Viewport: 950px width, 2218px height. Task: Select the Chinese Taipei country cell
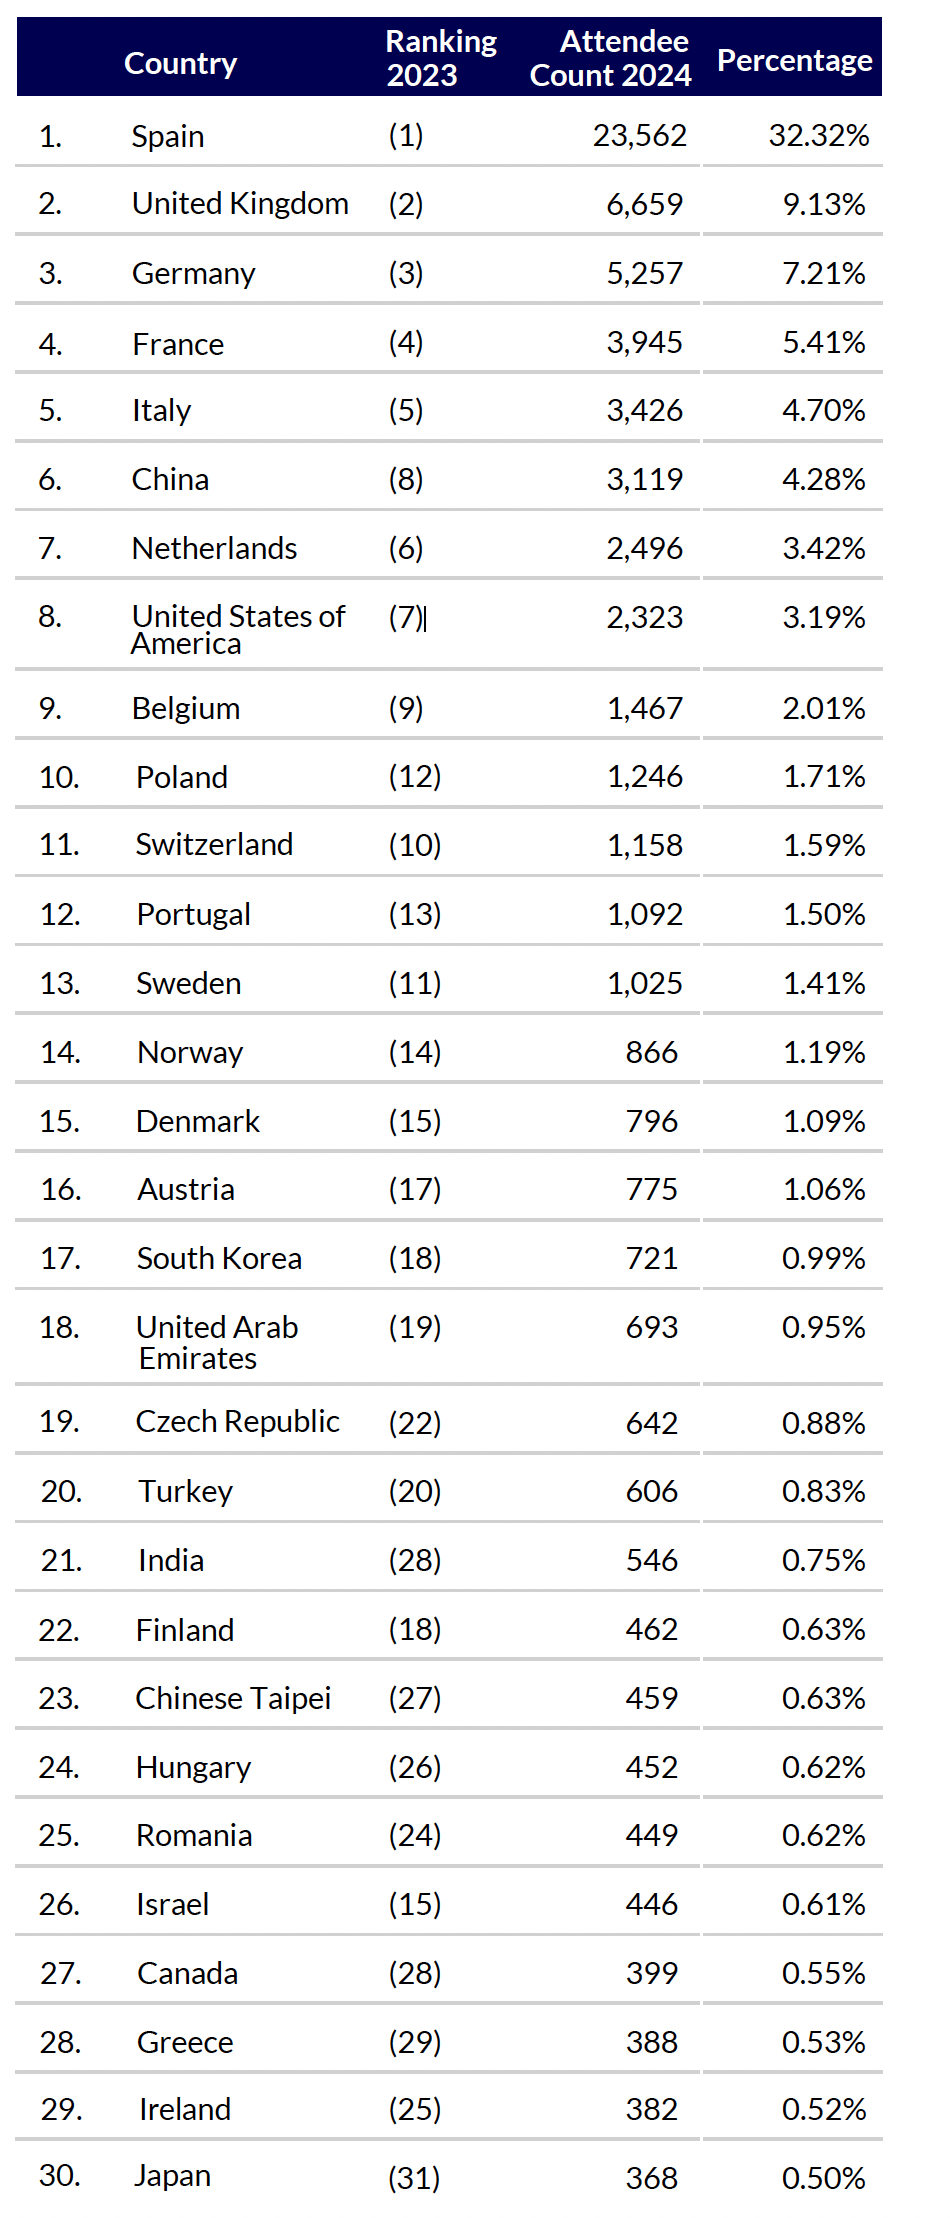coord(233,1698)
